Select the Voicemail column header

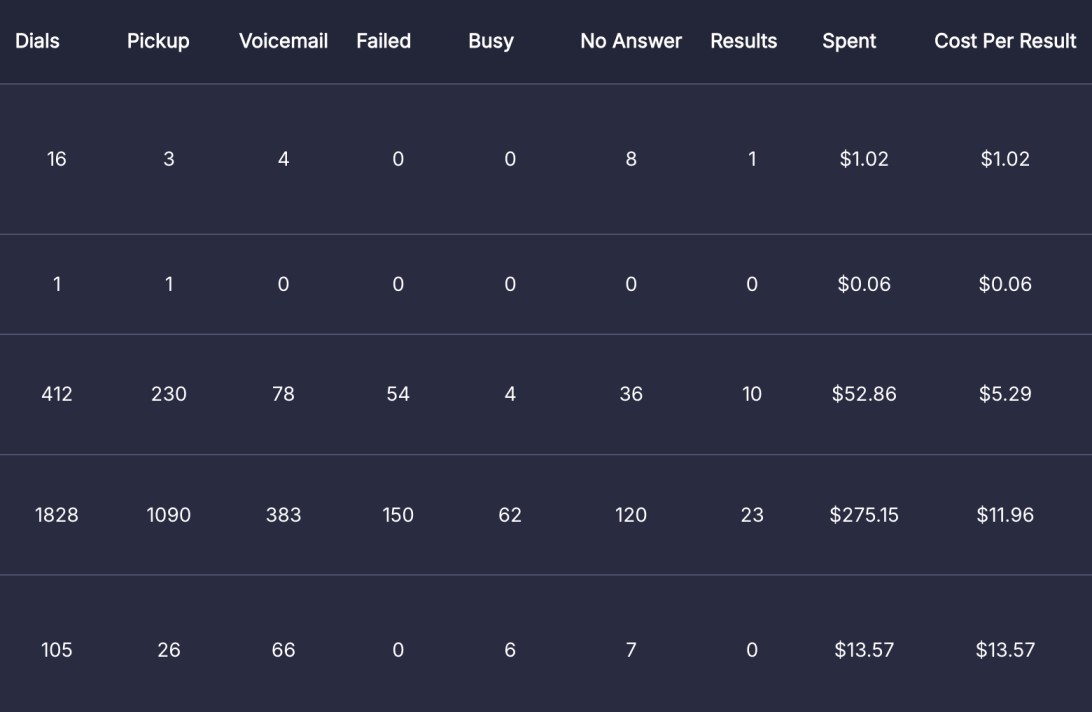(283, 41)
